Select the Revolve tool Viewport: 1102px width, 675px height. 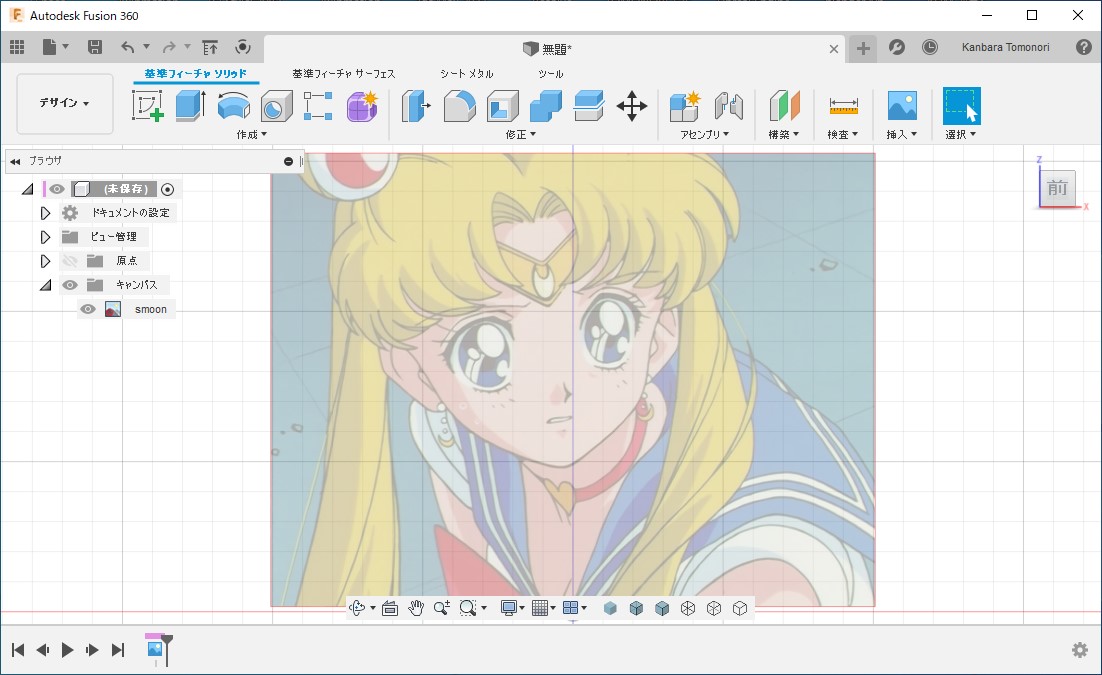pyautogui.click(x=233, y=105)
